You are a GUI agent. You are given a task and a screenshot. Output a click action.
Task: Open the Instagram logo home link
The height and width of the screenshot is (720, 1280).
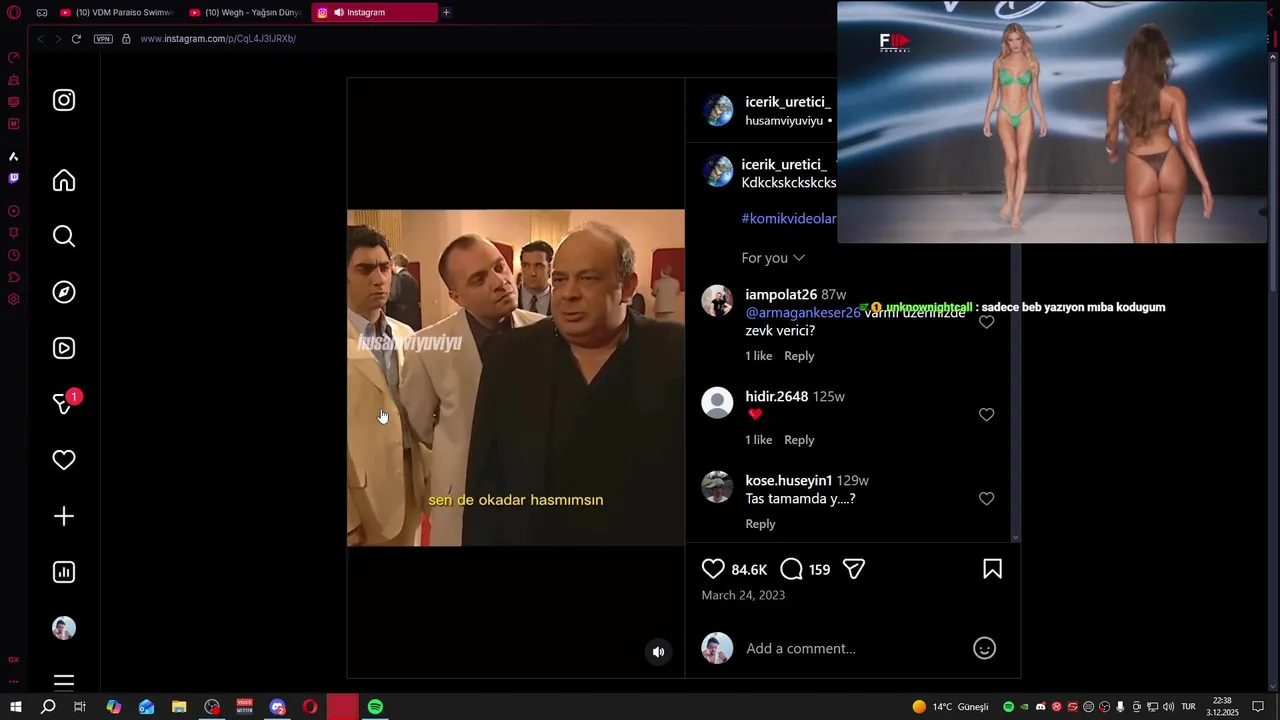[64, 100]
